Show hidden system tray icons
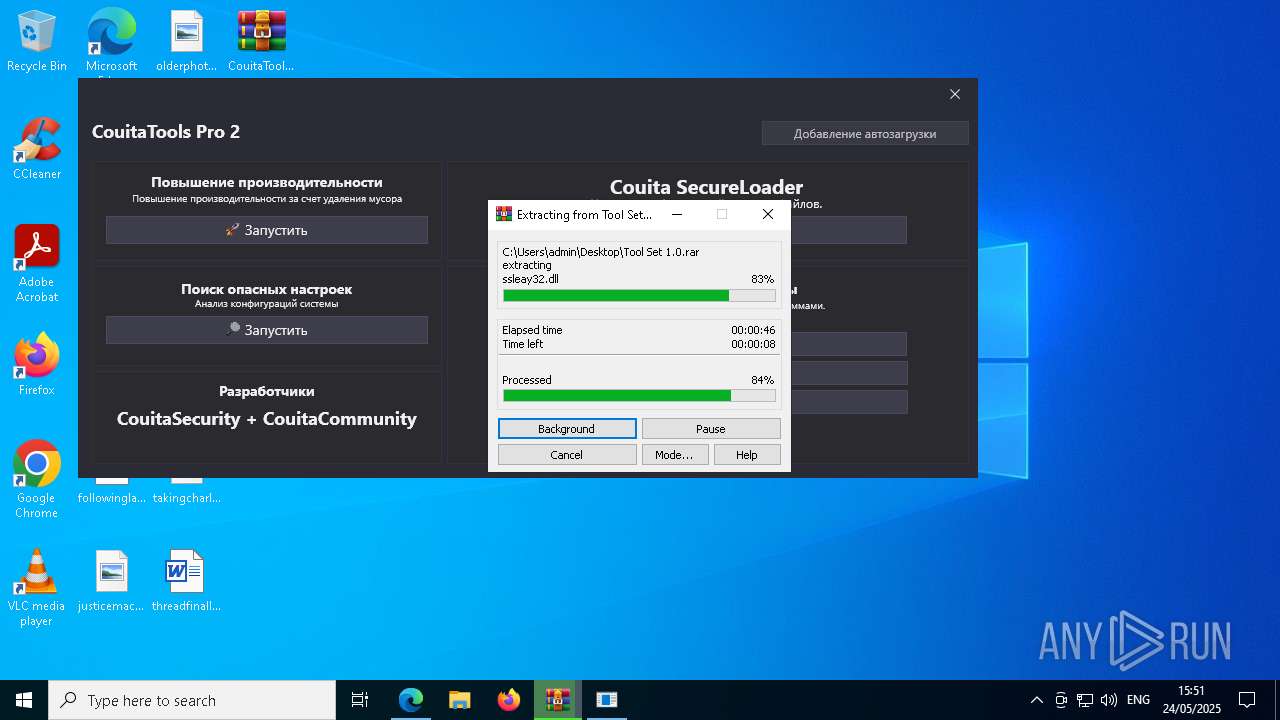This screenshot has width=1280, height=720. pyautogui.click(x=1036, y=700)
